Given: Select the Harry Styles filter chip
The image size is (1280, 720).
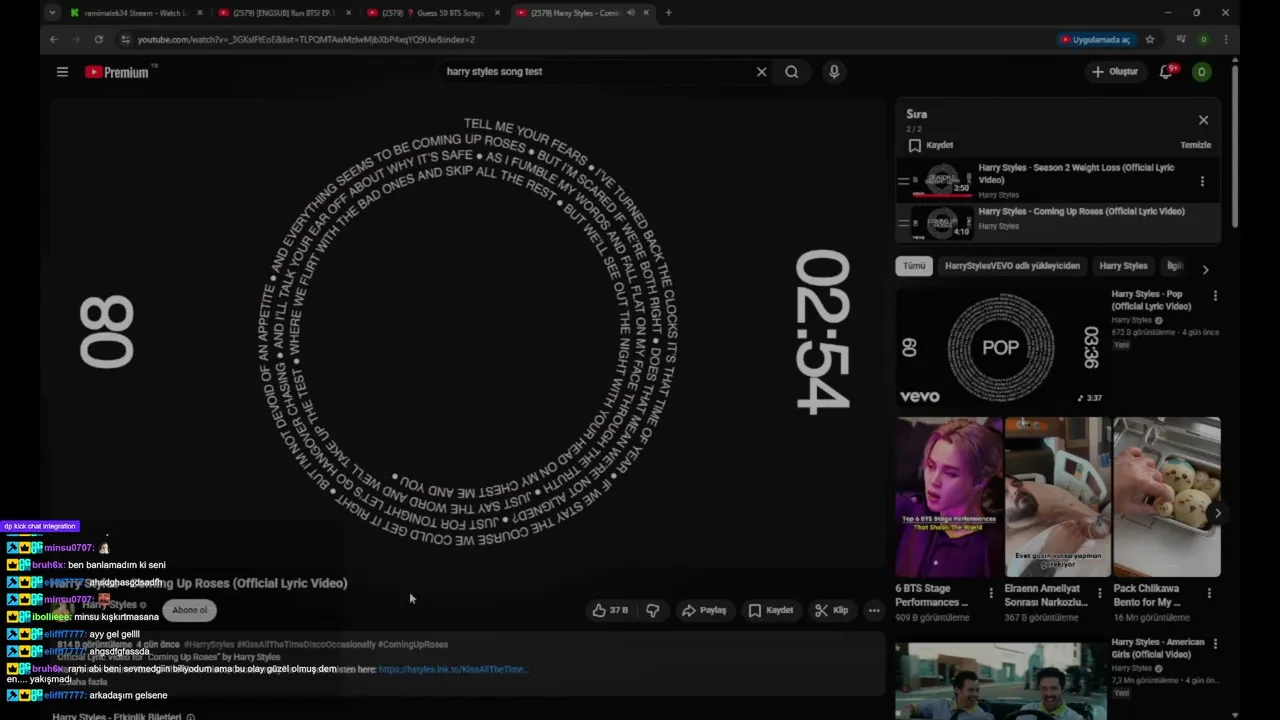Looking at the screenshot, I should point(1123,266).
